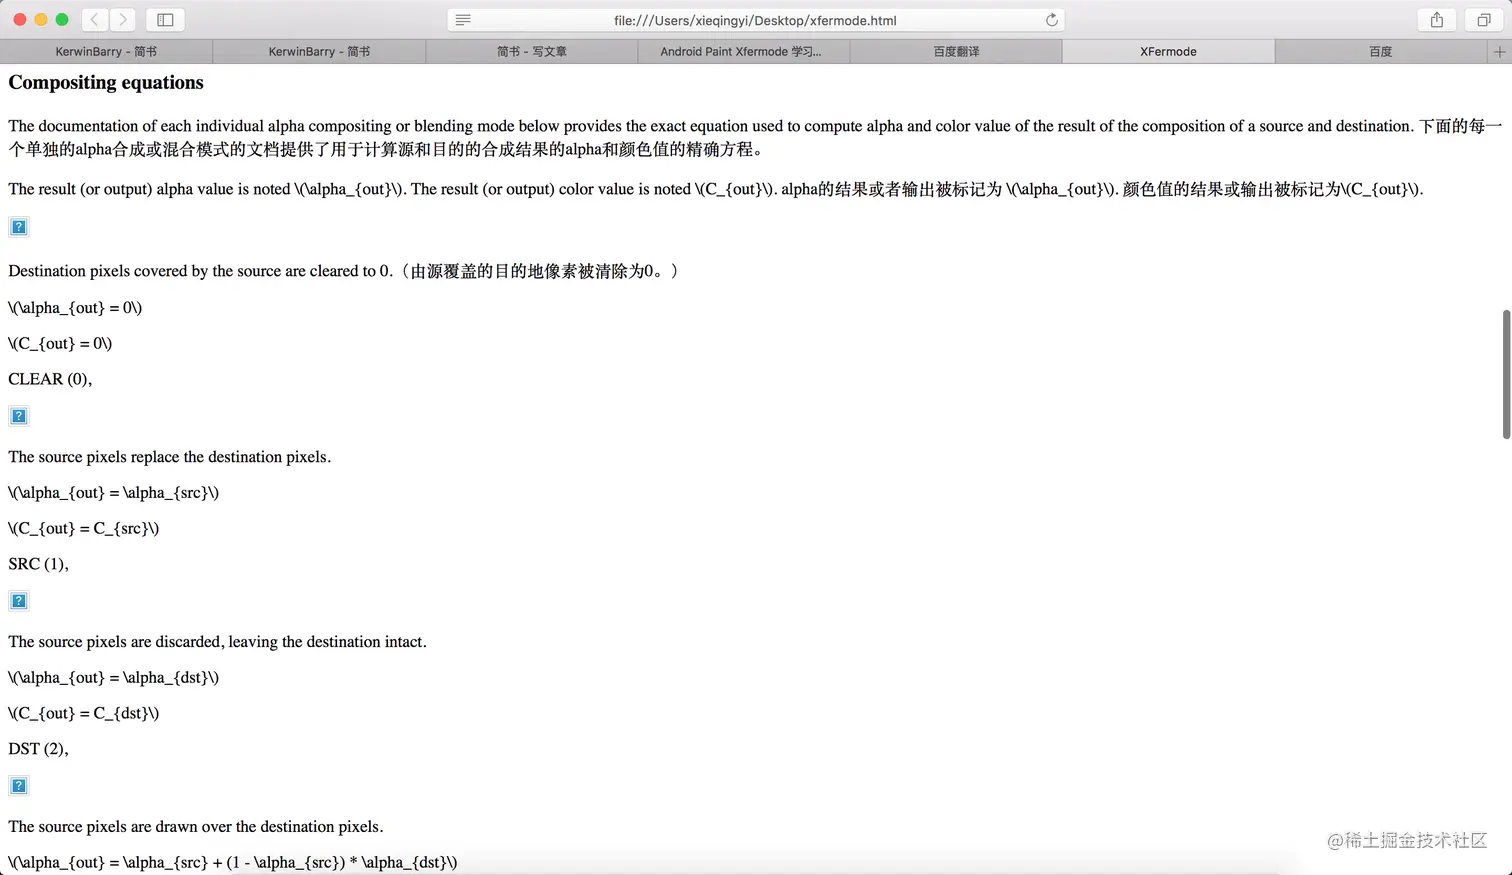Click the text SRC (1),
Viewport: 1512px width, 875px height.
[x=39, y=564]
